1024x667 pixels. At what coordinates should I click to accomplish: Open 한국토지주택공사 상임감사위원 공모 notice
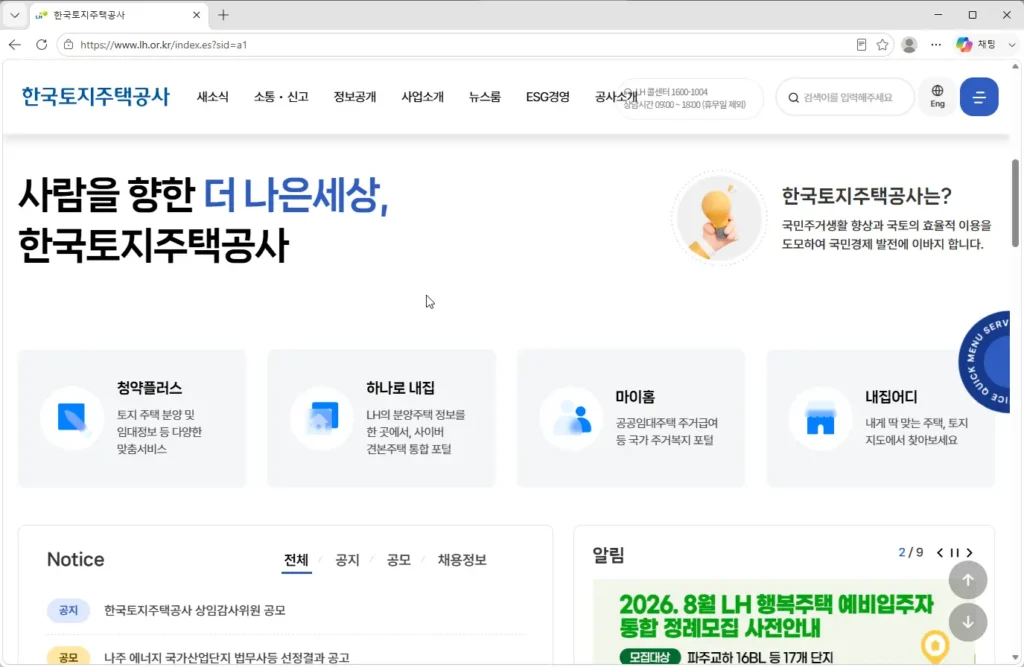(195, 610)
